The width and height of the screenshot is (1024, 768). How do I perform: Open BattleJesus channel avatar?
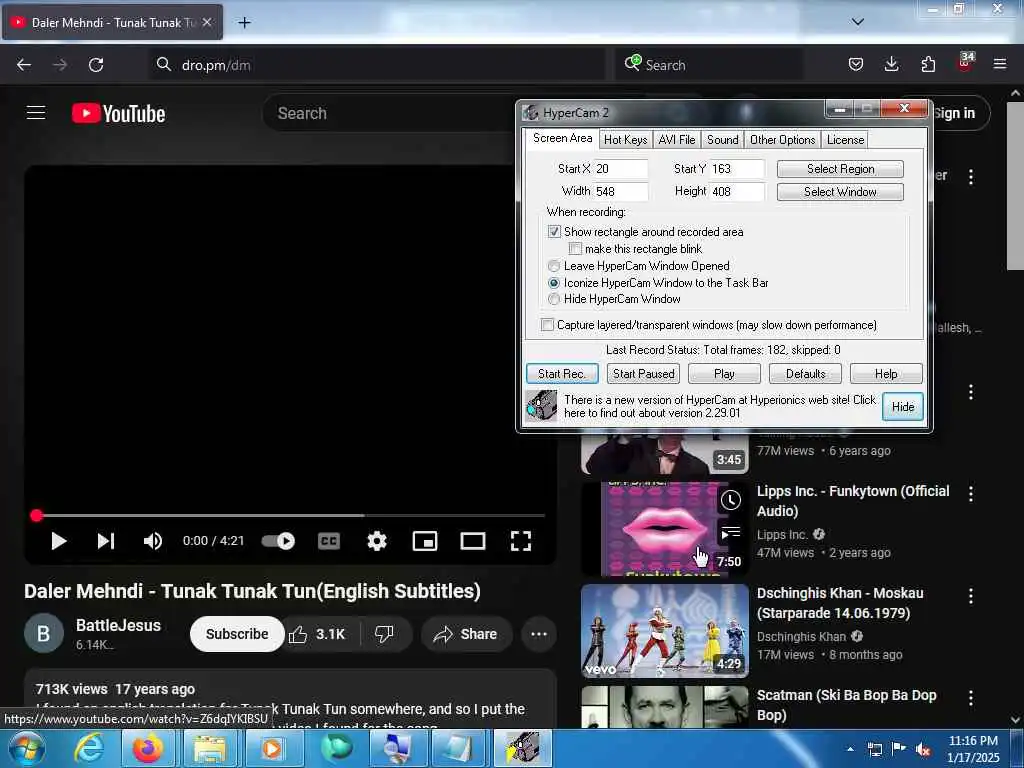[x=44, y=633]
